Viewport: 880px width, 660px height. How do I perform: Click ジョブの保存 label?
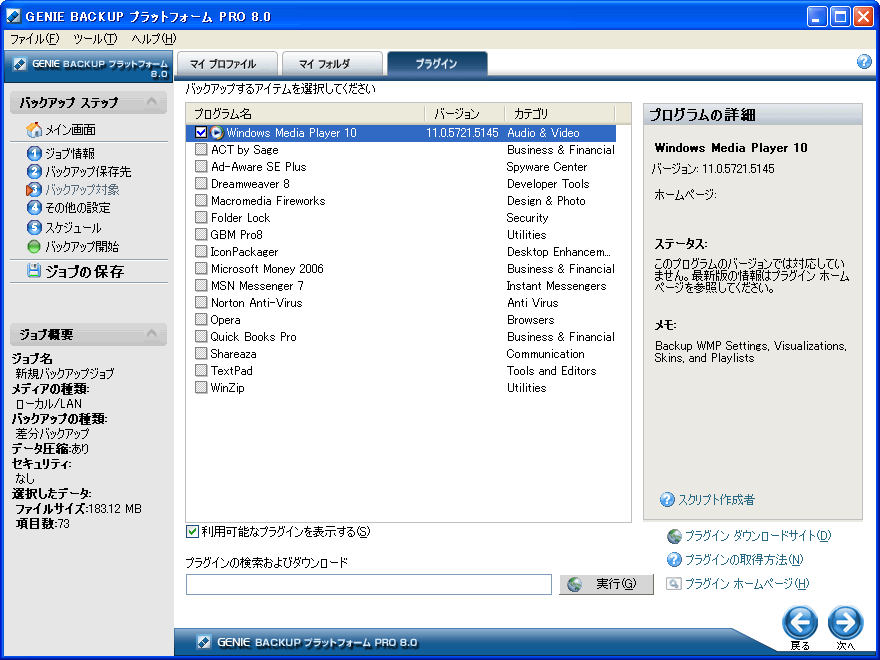click(85, 272)
